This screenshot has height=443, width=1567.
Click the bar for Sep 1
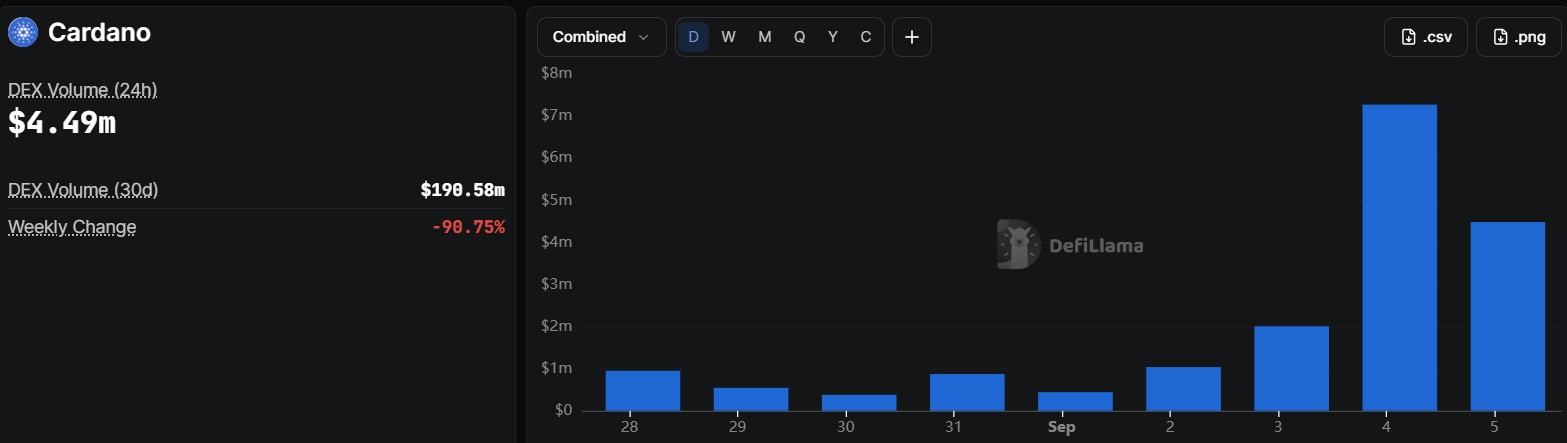click(1075, 401)
